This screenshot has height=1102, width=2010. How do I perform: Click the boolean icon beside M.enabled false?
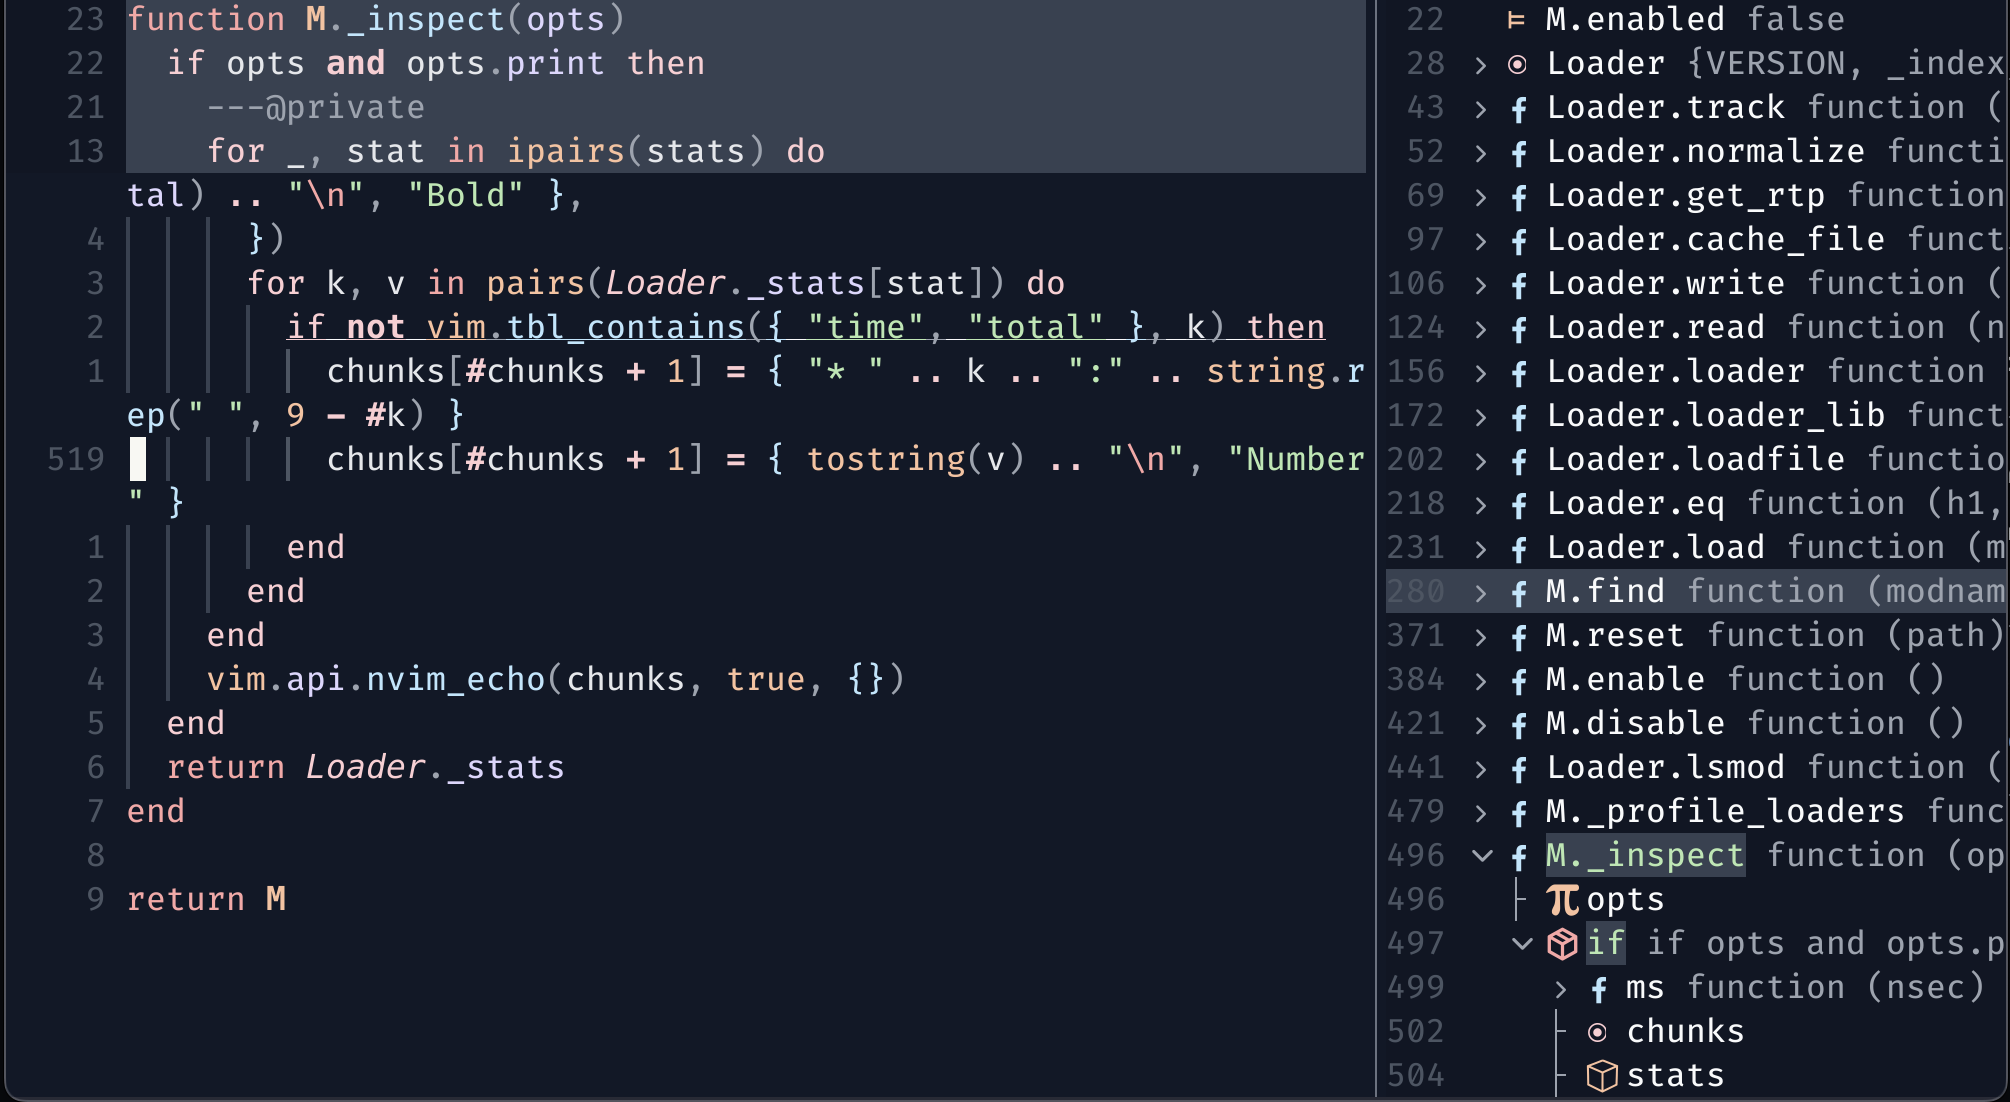(1515, 18)
